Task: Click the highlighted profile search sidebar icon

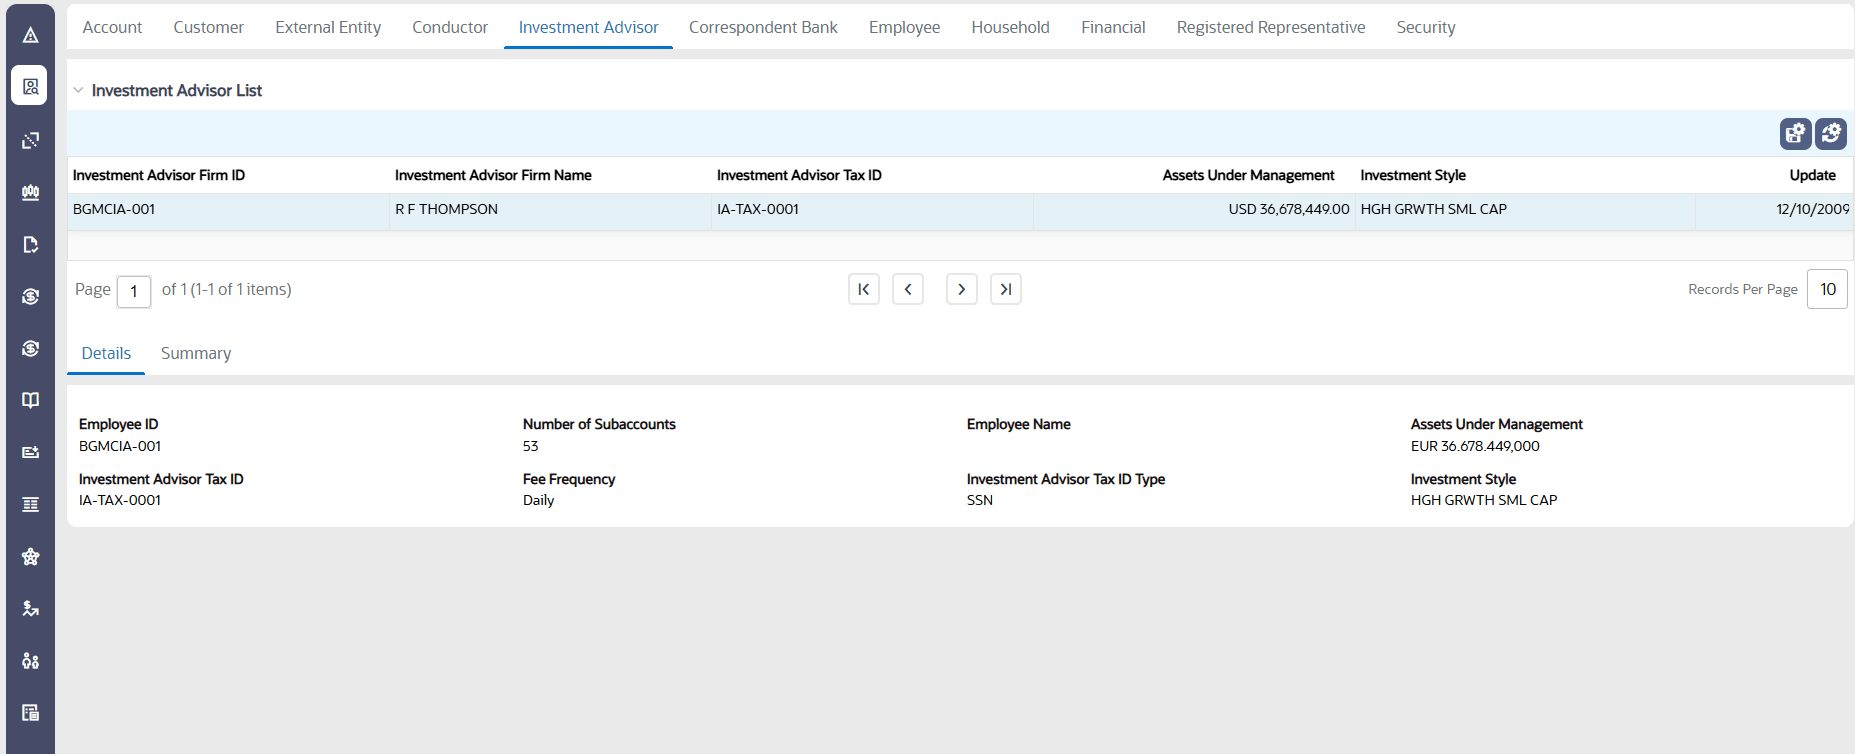Action: tap(30, 86)
